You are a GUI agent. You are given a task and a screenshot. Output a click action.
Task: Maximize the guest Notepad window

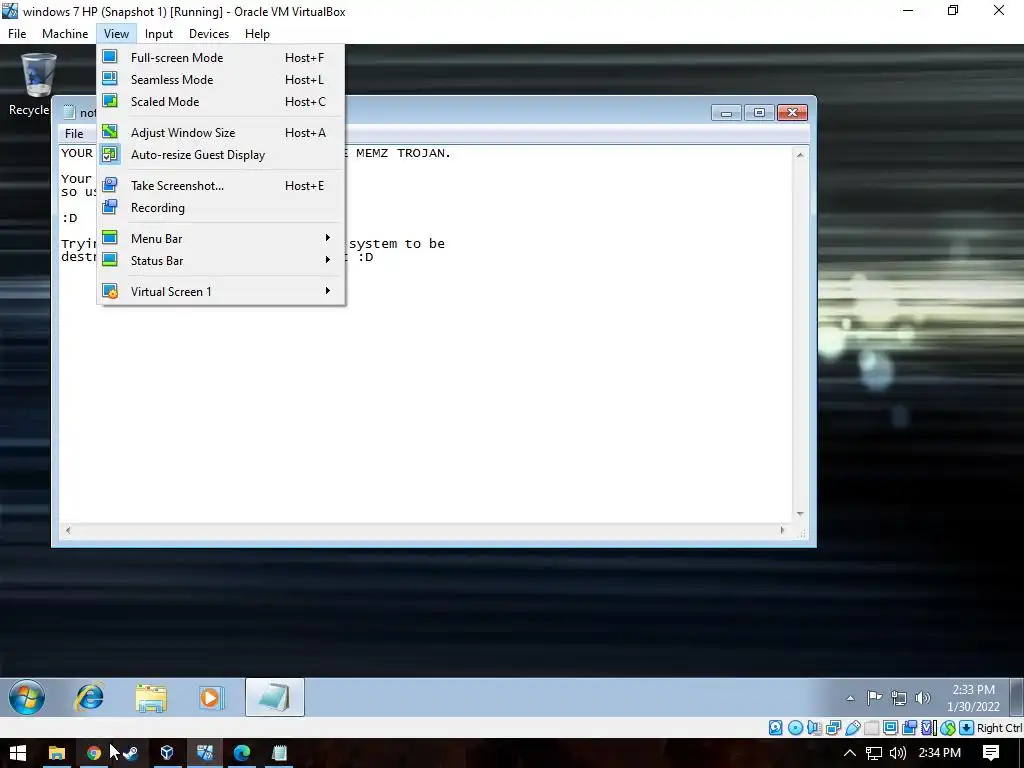click(759, 113)
